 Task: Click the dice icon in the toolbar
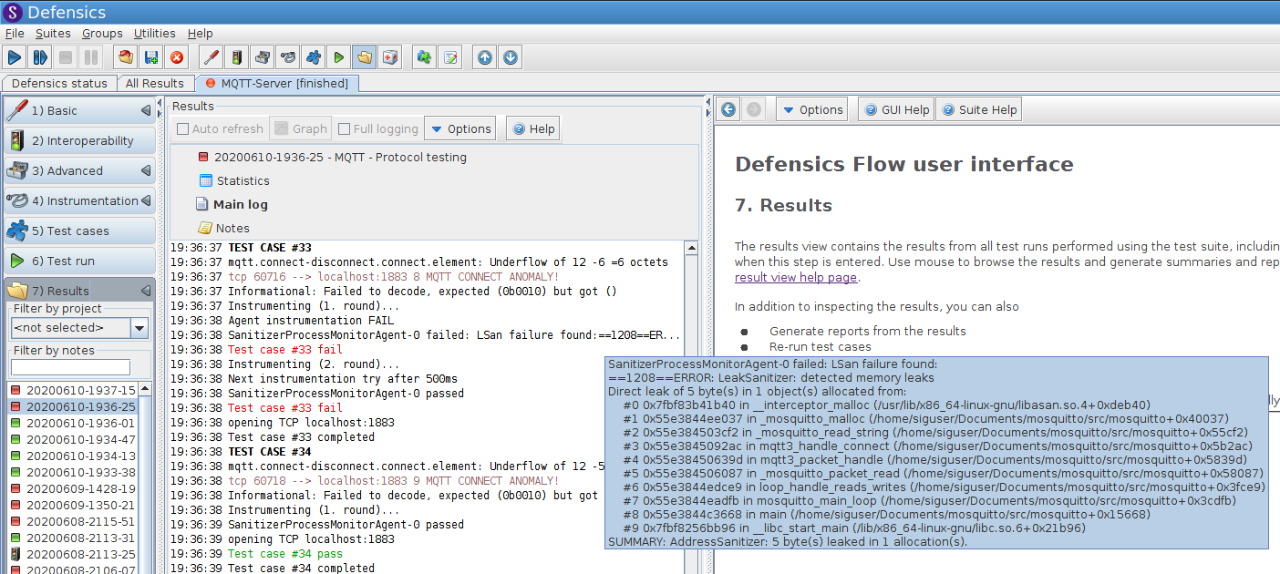(x=391, y=58)
